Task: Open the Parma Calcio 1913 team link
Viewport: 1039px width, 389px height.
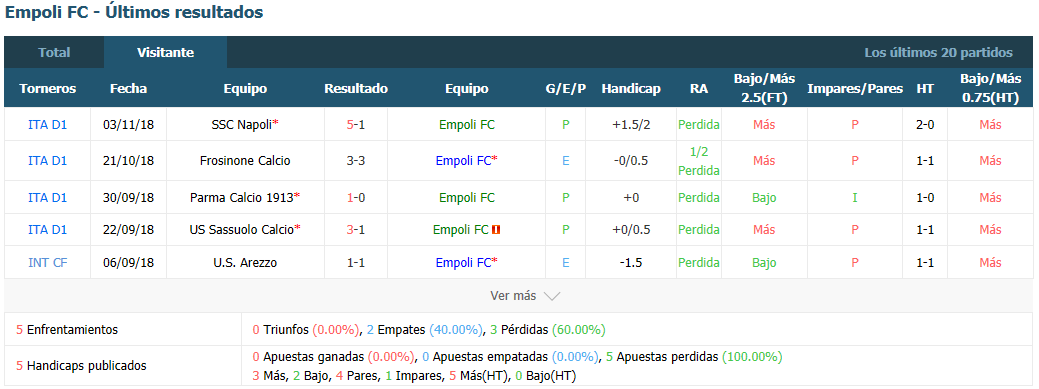Action: 243,197
